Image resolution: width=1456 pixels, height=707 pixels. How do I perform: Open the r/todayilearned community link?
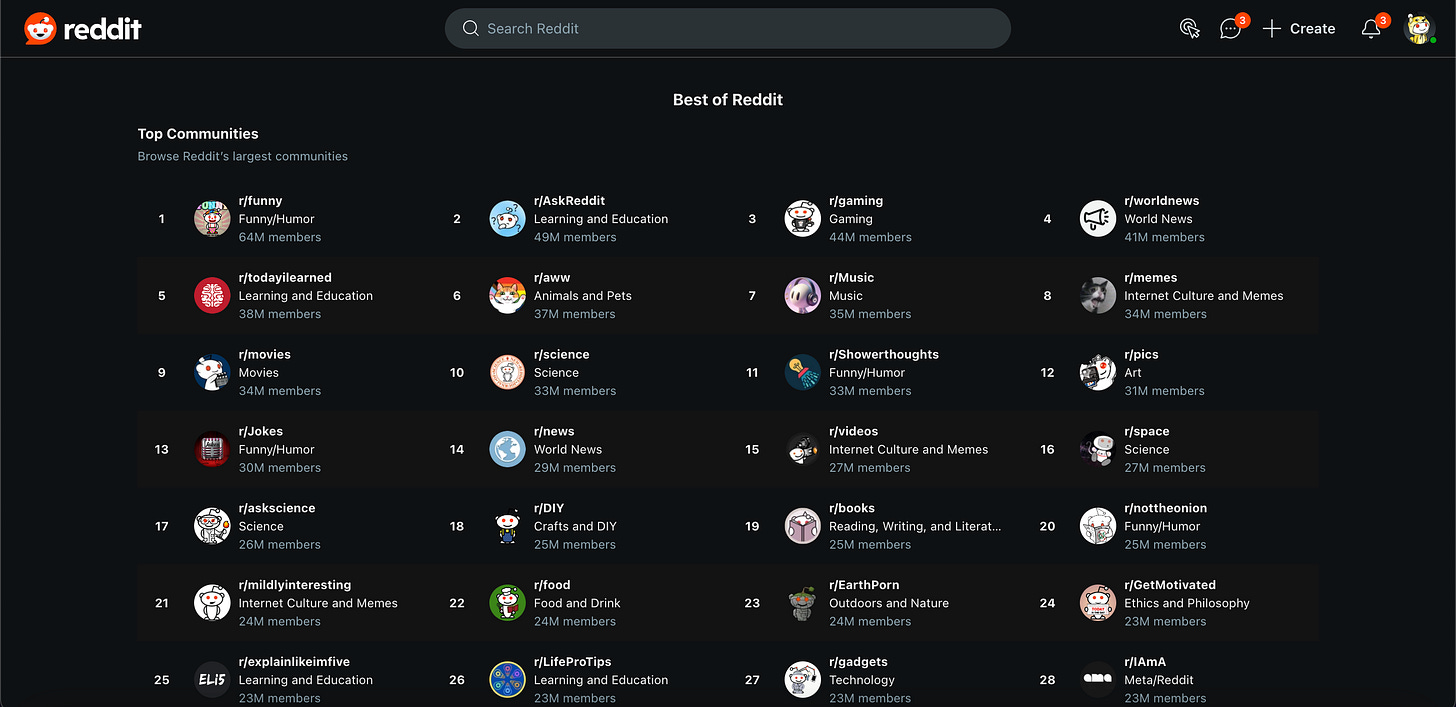tap(285, 278)
